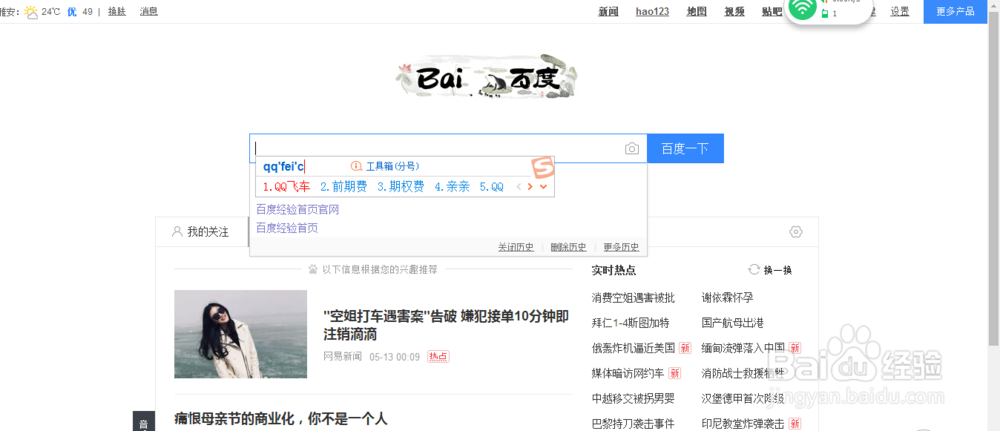Open hot topic 消费空姐遇害被批
The height and width of the screenshot is (431, 1000).
[x=633, y=298]
